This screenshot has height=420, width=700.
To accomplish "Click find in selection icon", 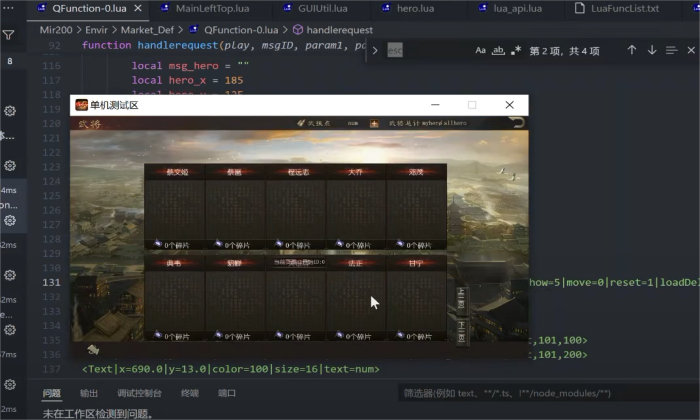I will tap(672, 50).
